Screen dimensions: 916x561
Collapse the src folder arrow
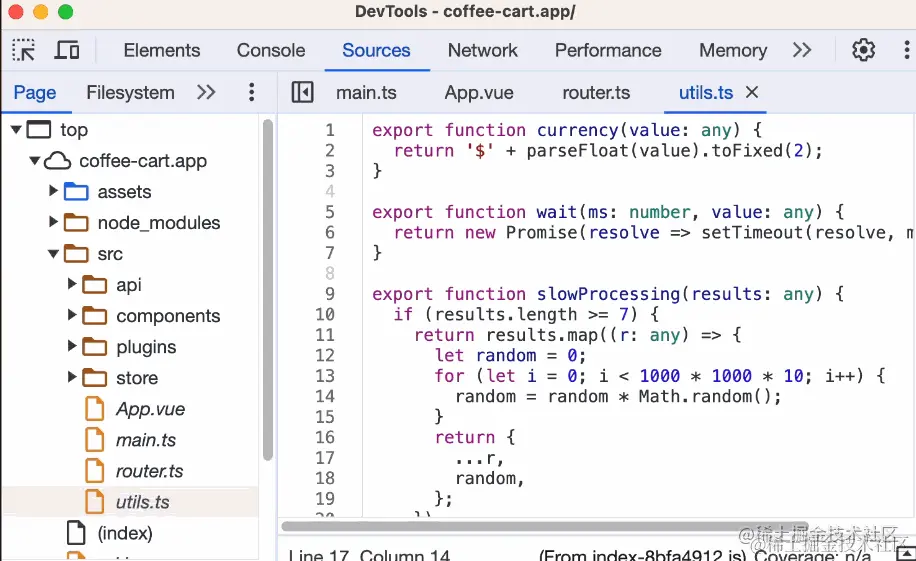(x=53, y=253)
